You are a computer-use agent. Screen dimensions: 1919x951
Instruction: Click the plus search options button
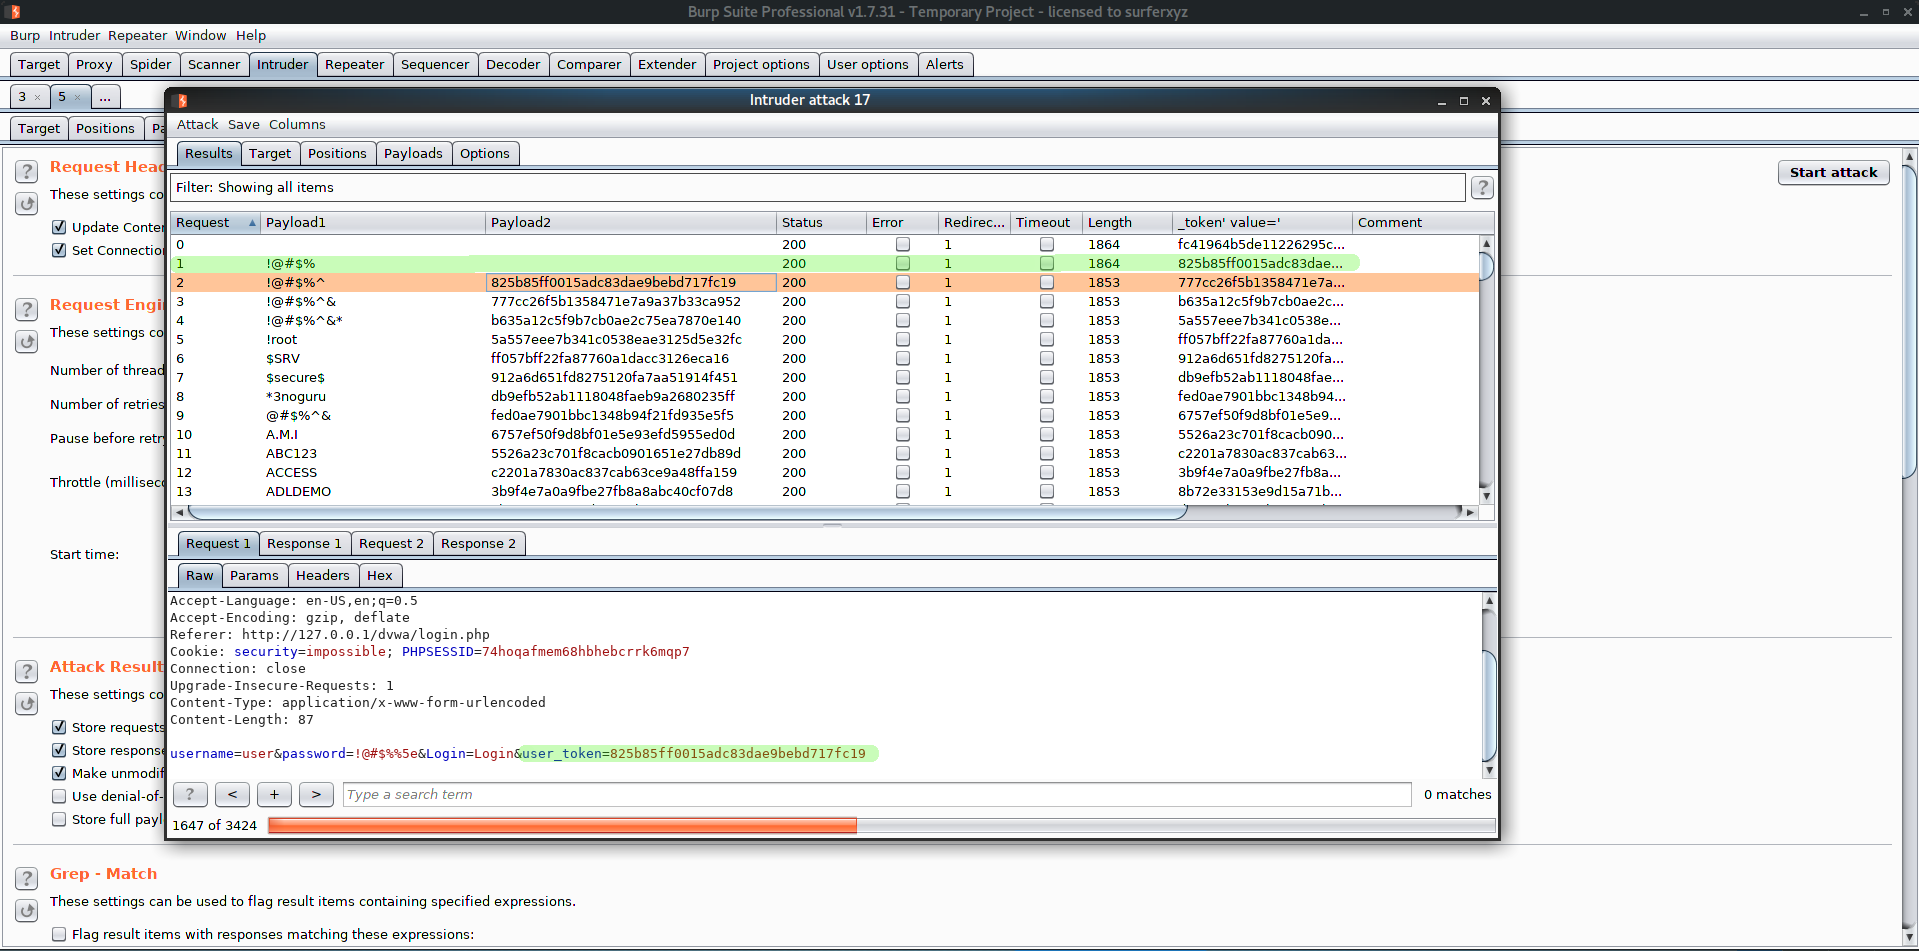click(274, 794)
